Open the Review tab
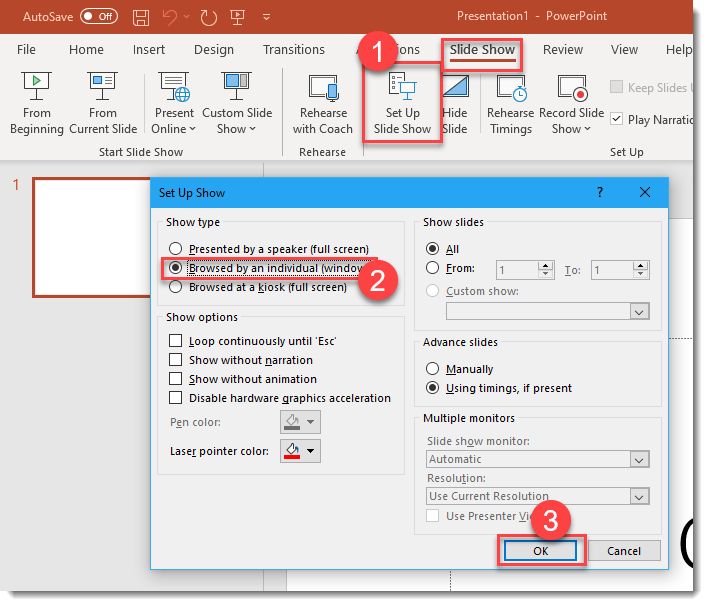 click(563, 49)
